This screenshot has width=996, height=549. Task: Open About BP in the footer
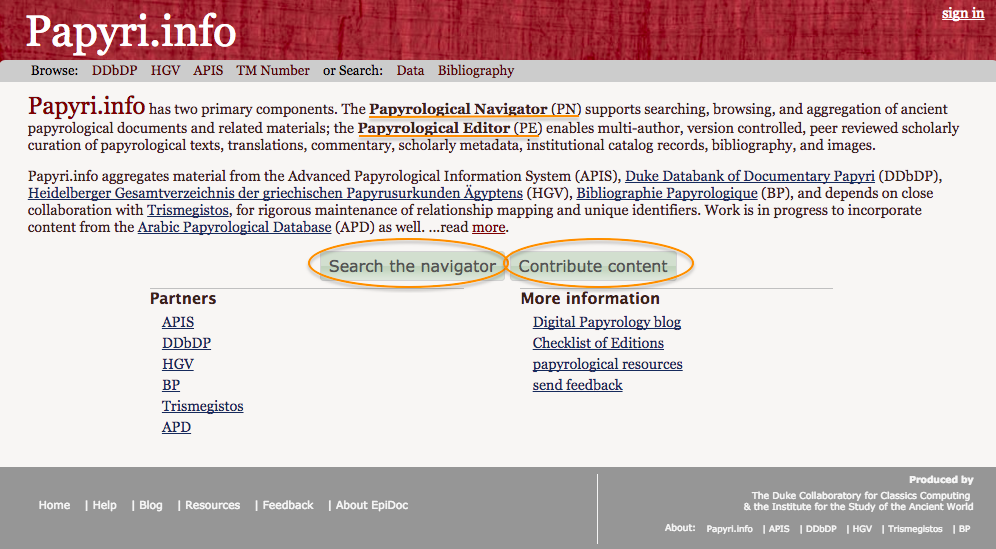[964, 529]
